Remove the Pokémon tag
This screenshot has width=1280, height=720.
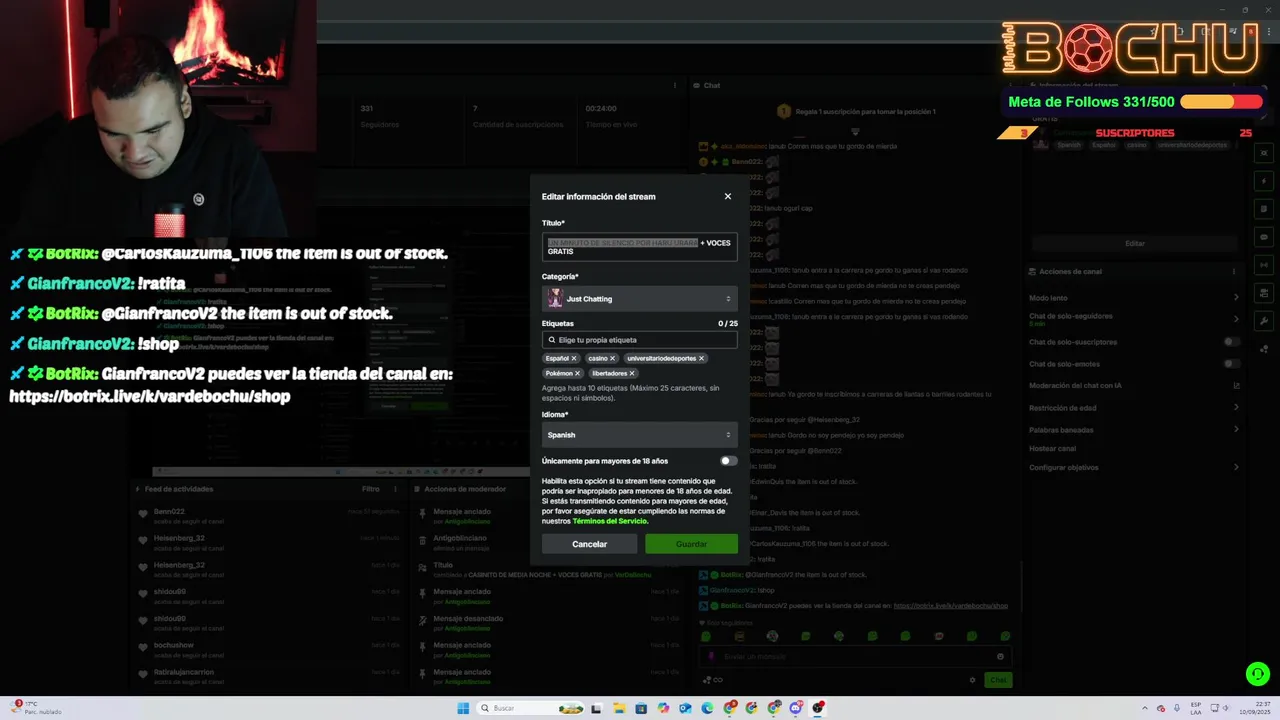(x=577, y=373)
